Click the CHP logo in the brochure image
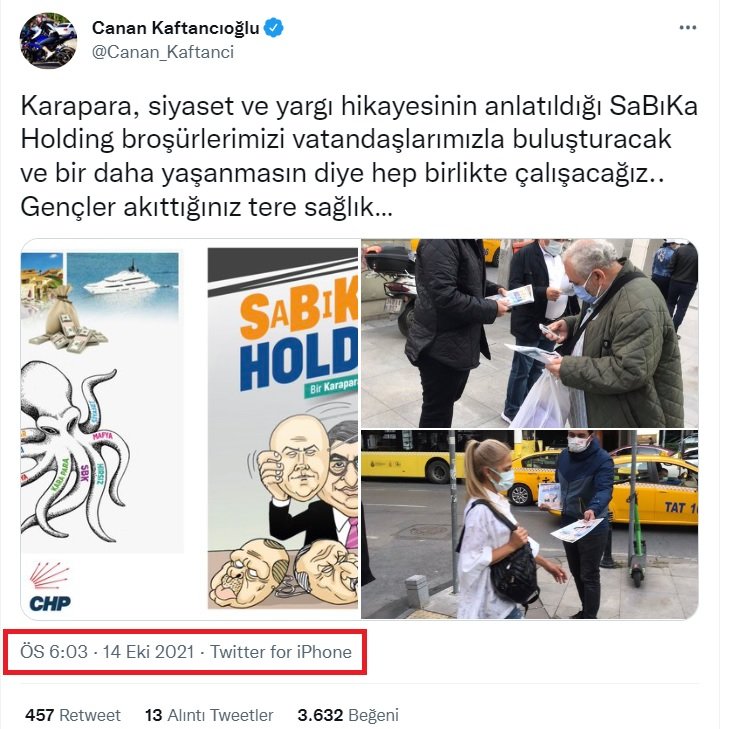Viewport: 733px width, 729px height. (x=50, y=588)
